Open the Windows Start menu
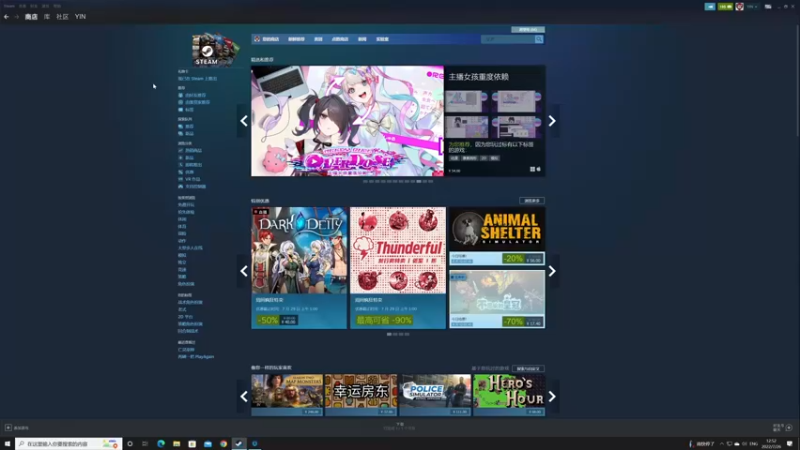Viewport: 800px width, 450px height. (7, 444)
